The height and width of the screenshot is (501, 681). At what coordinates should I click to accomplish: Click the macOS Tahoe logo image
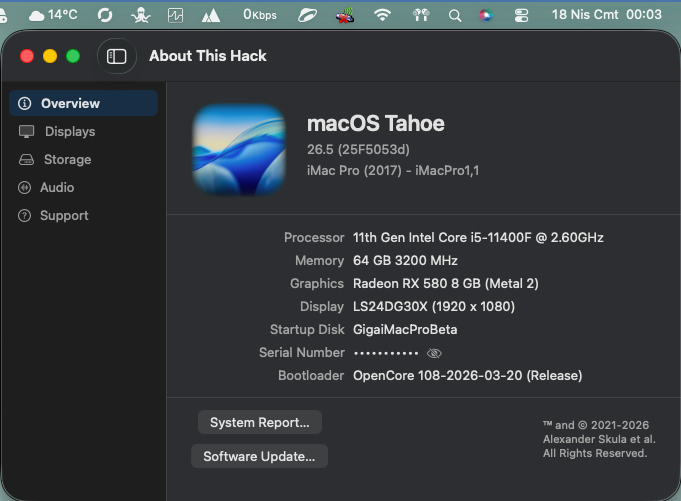(239, 149)
